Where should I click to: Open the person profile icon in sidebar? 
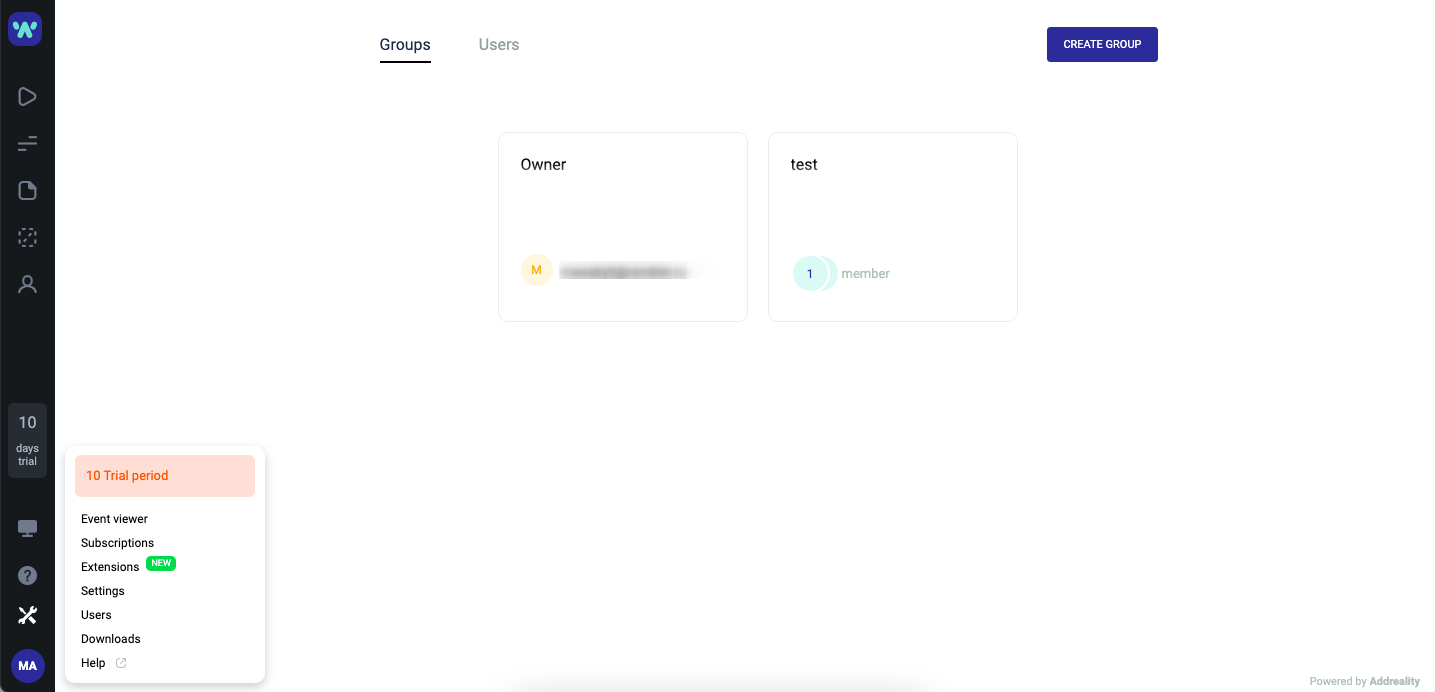27,284
